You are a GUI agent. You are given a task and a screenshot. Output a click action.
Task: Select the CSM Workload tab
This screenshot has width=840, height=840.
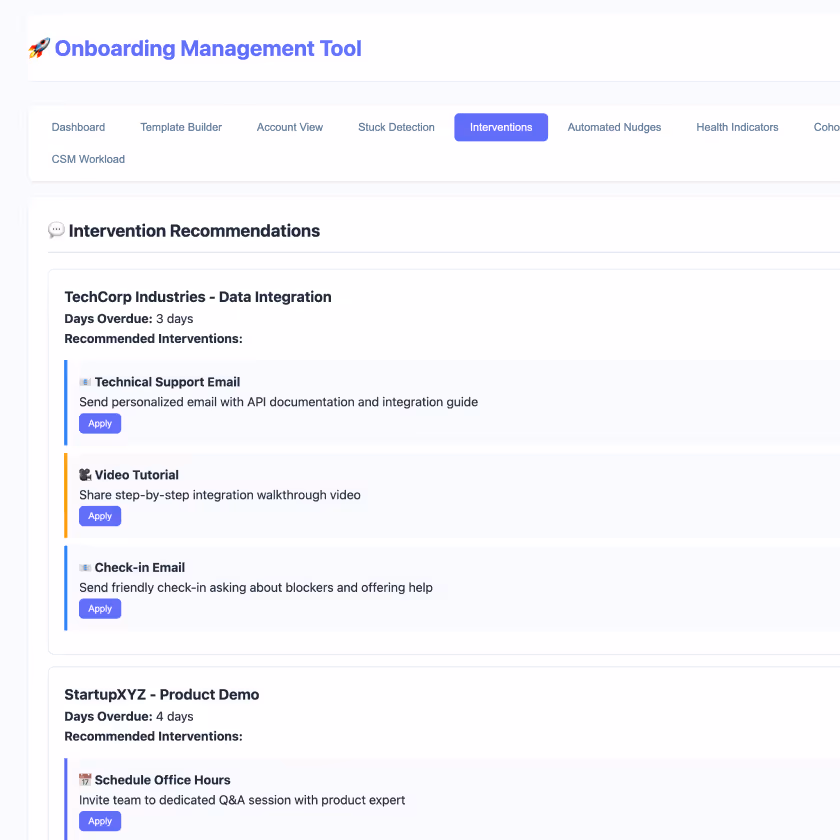pyautogui.click(x=87, y=159)
